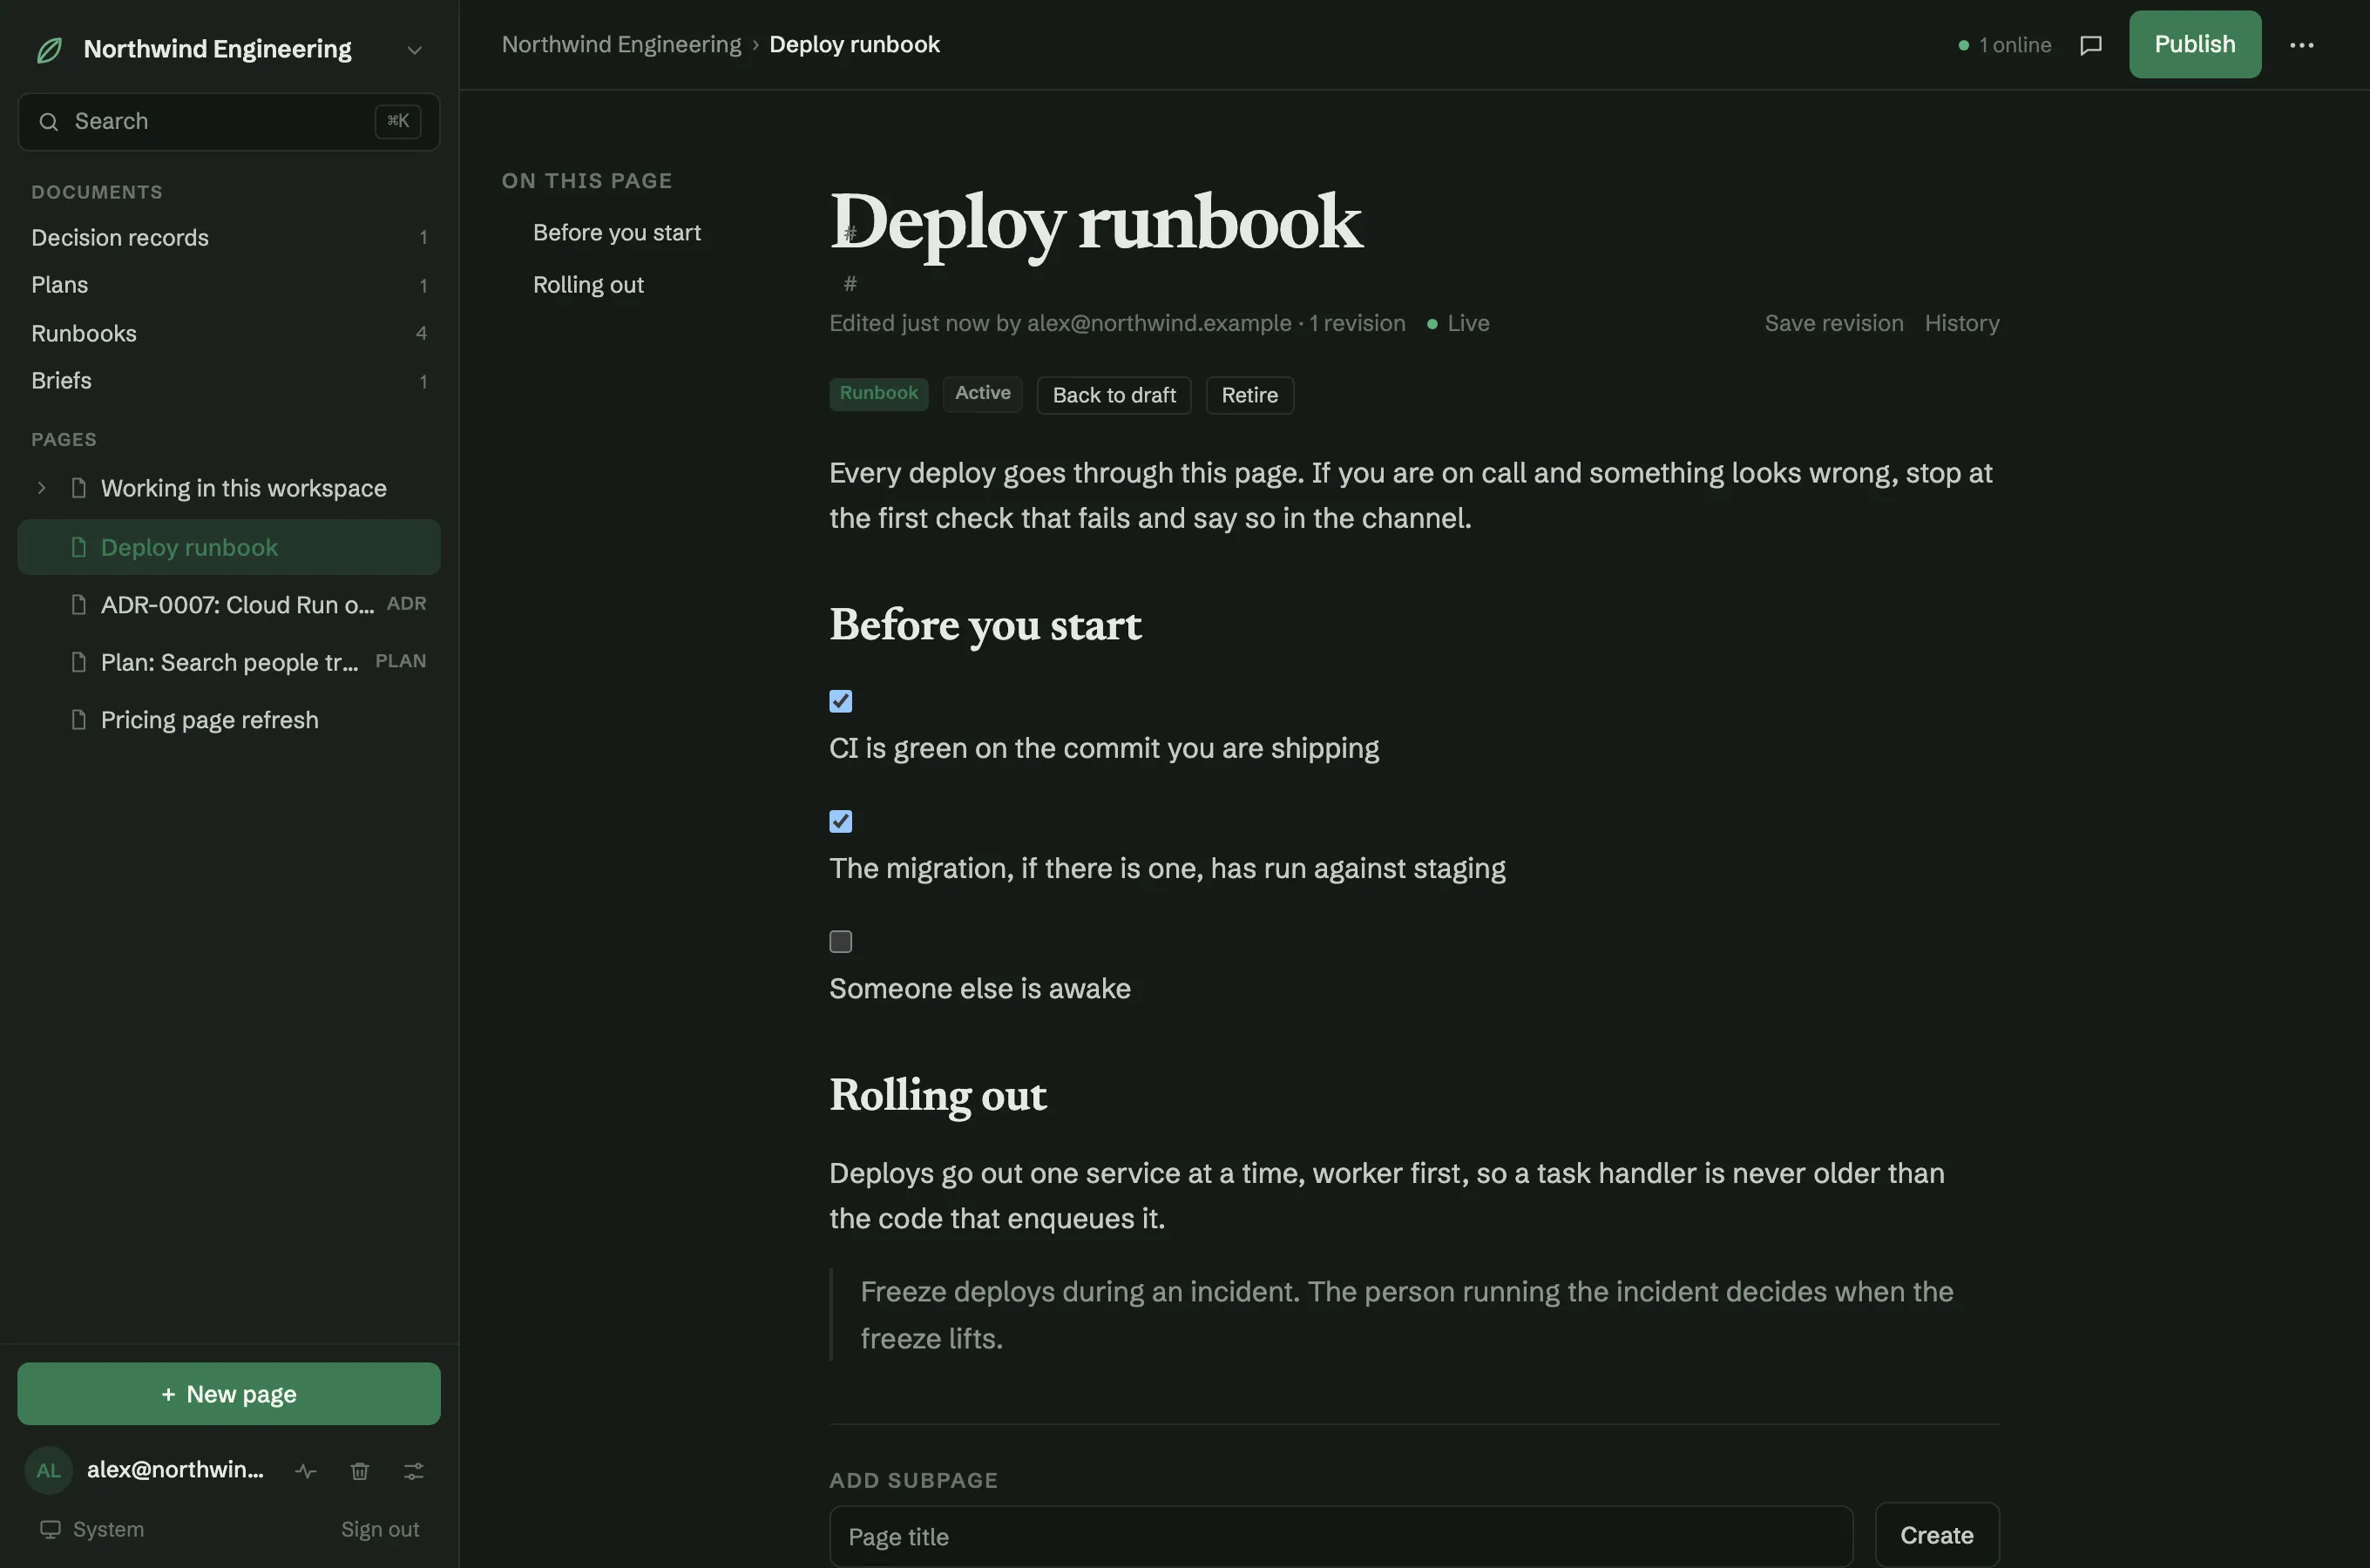Screen dimensions: 2370x1568
Task: Open the trash icon in sidebar footer
Action: (x=360, y=1471)
